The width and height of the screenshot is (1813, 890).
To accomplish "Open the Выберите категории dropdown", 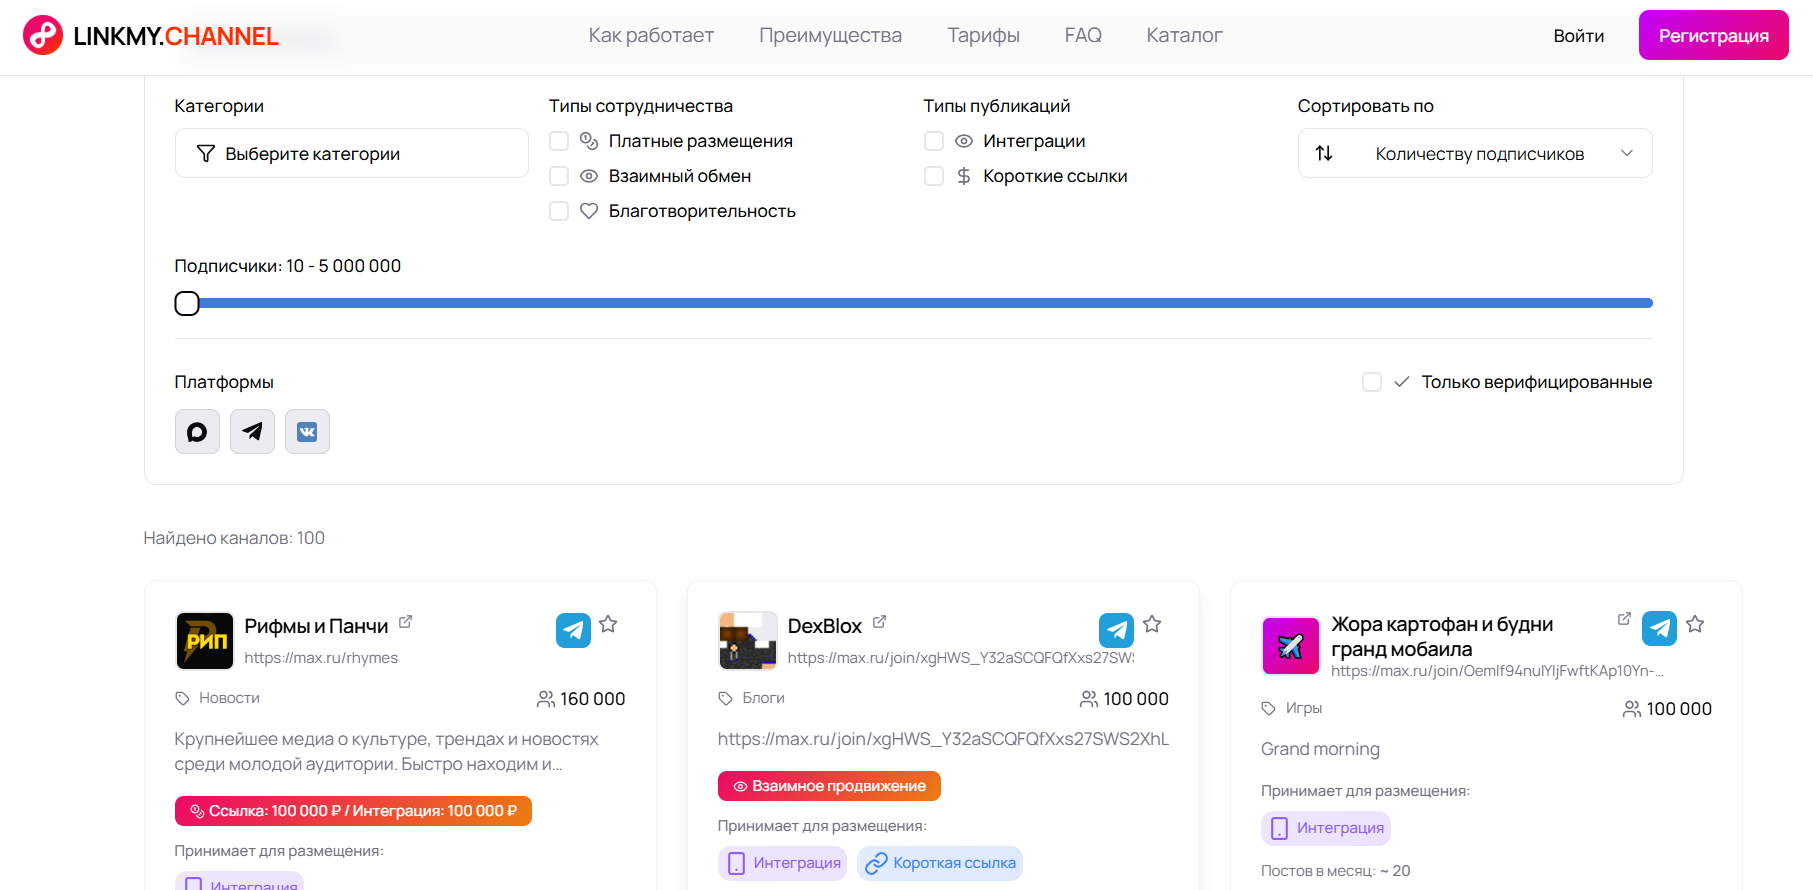I will 351,153.
